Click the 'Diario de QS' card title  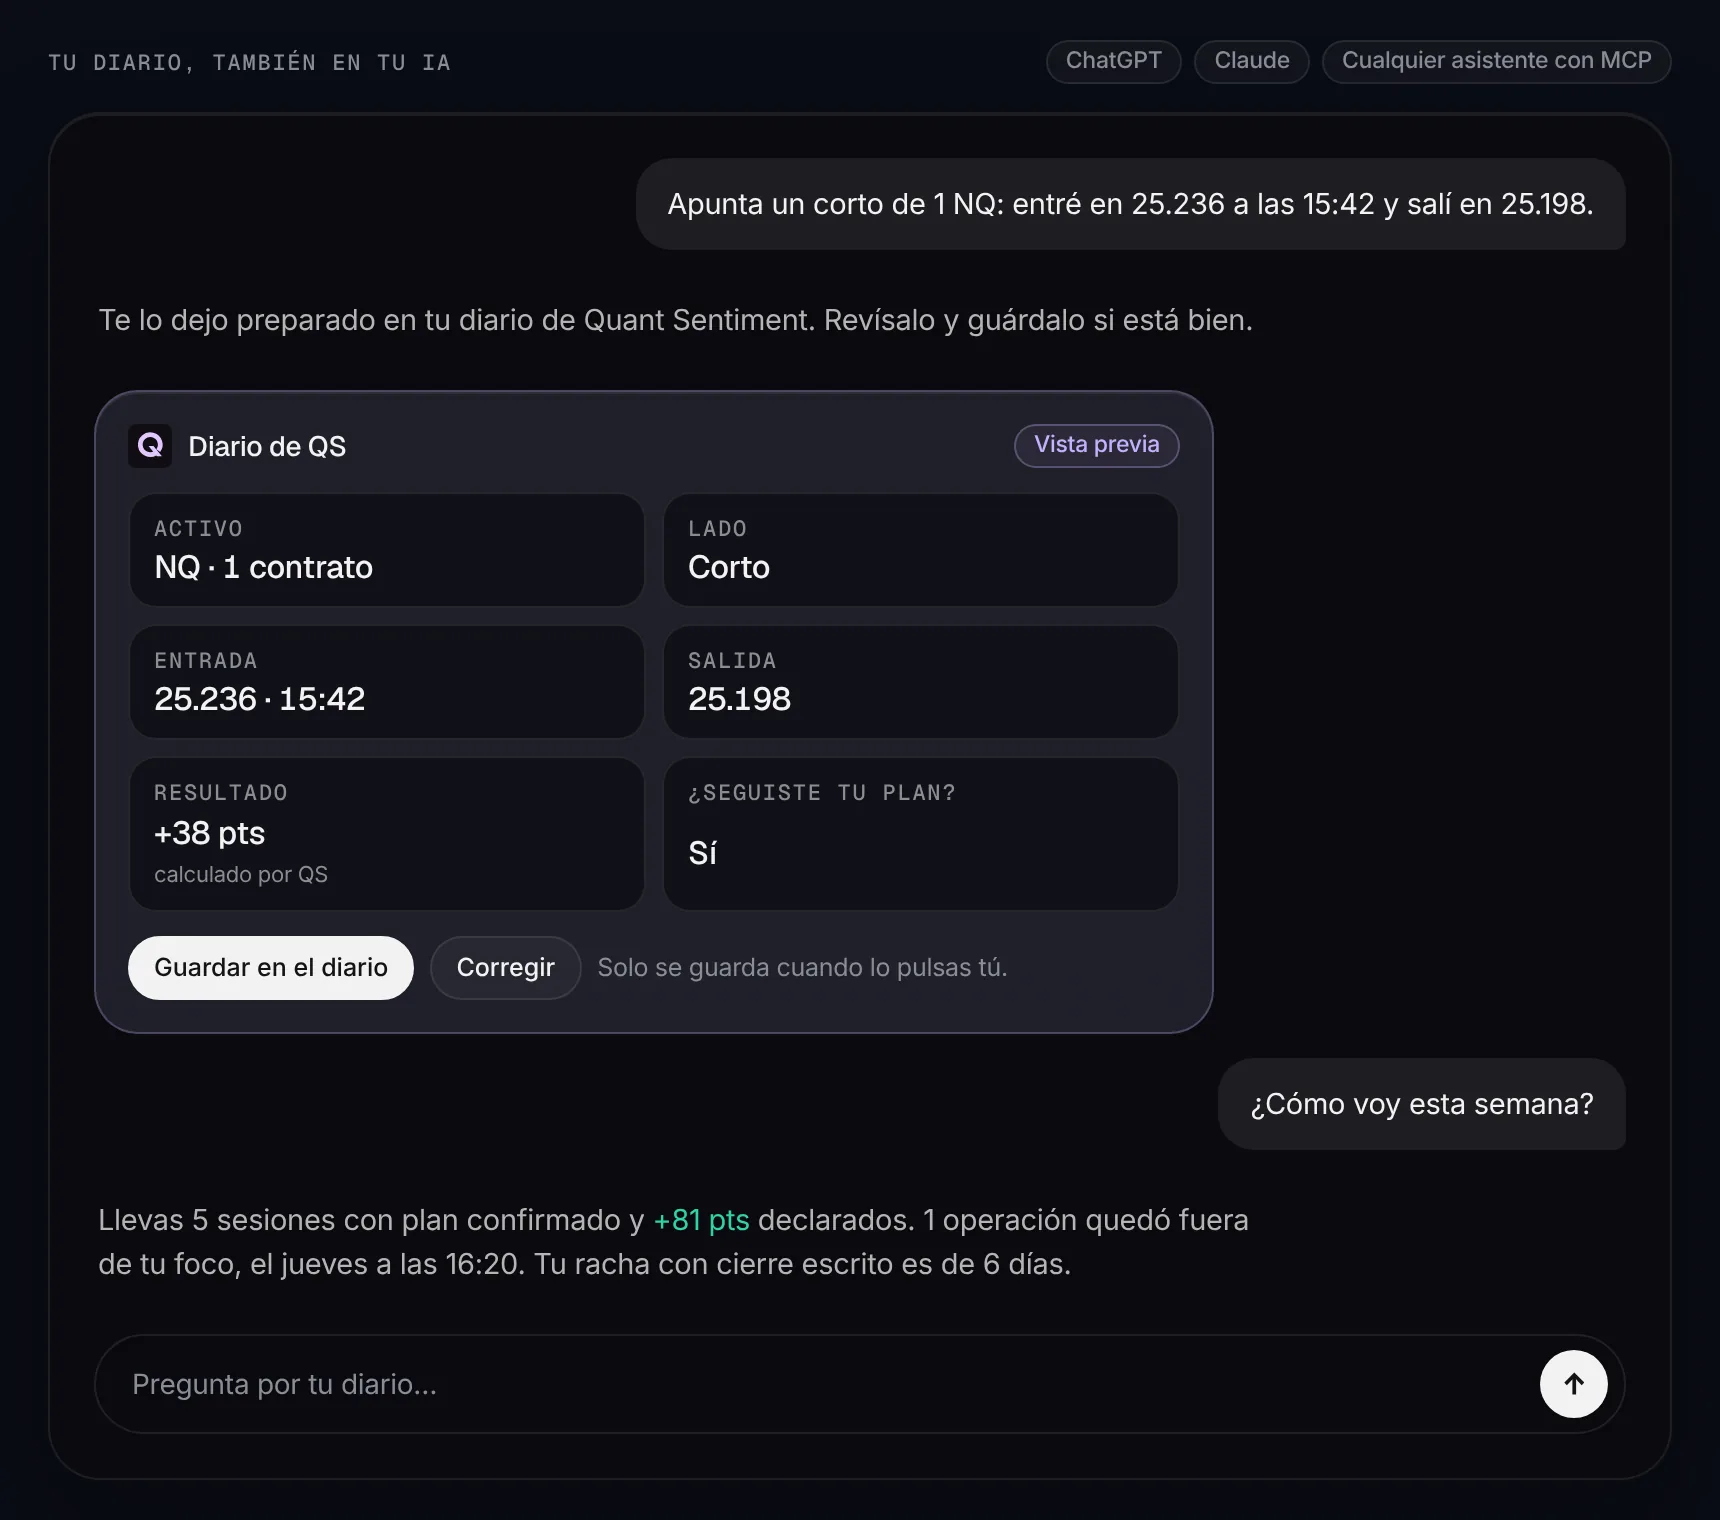[x=267, y=446]
